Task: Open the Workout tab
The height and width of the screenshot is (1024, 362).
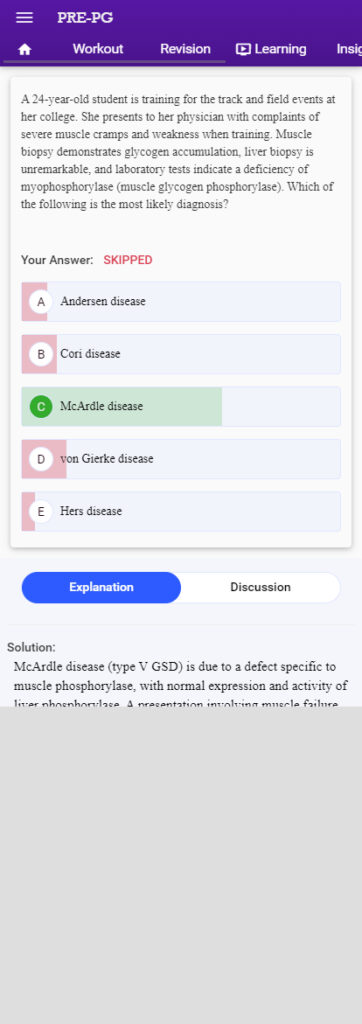Action: pyautogui.click(x=98, y=49)
